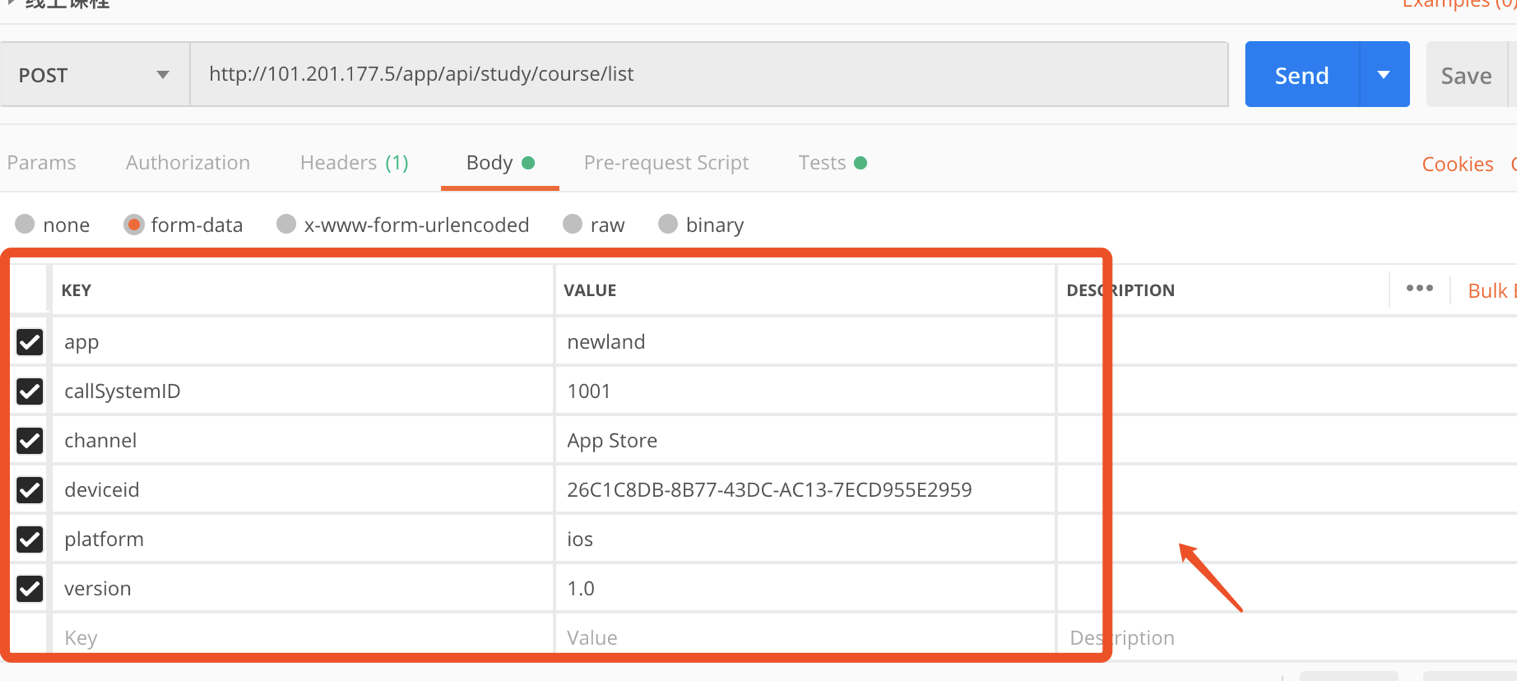The width and height of the screenshot is (1517, 681).
Task: Click the empty new Value field
Action: pos(805,637)
